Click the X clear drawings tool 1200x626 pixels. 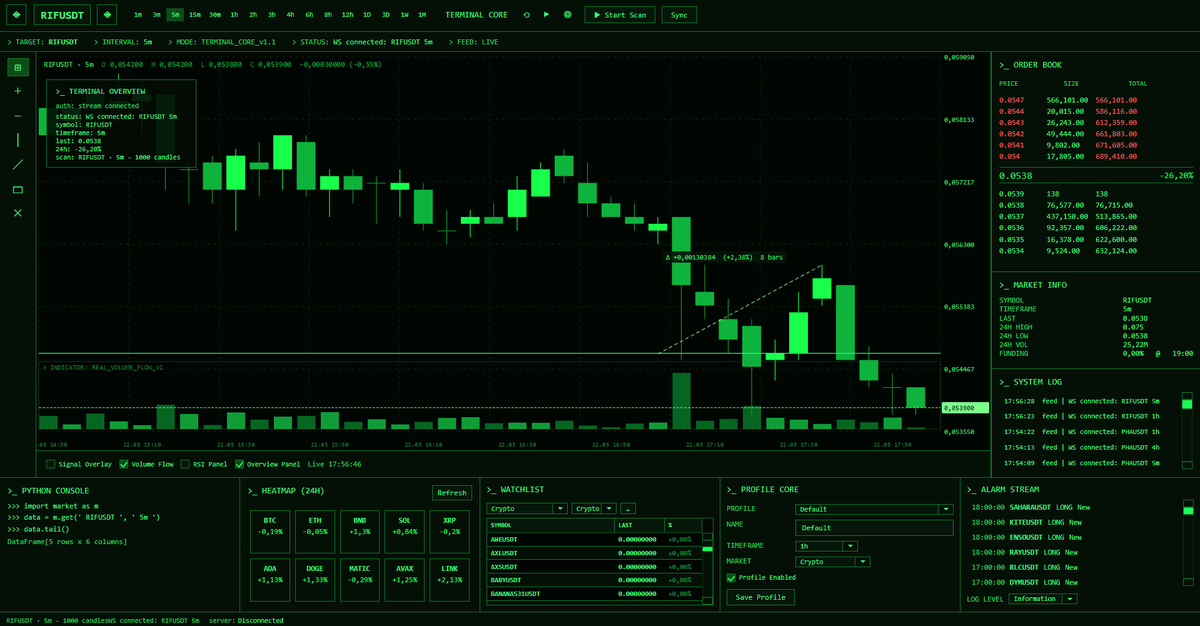pos(17,213)
